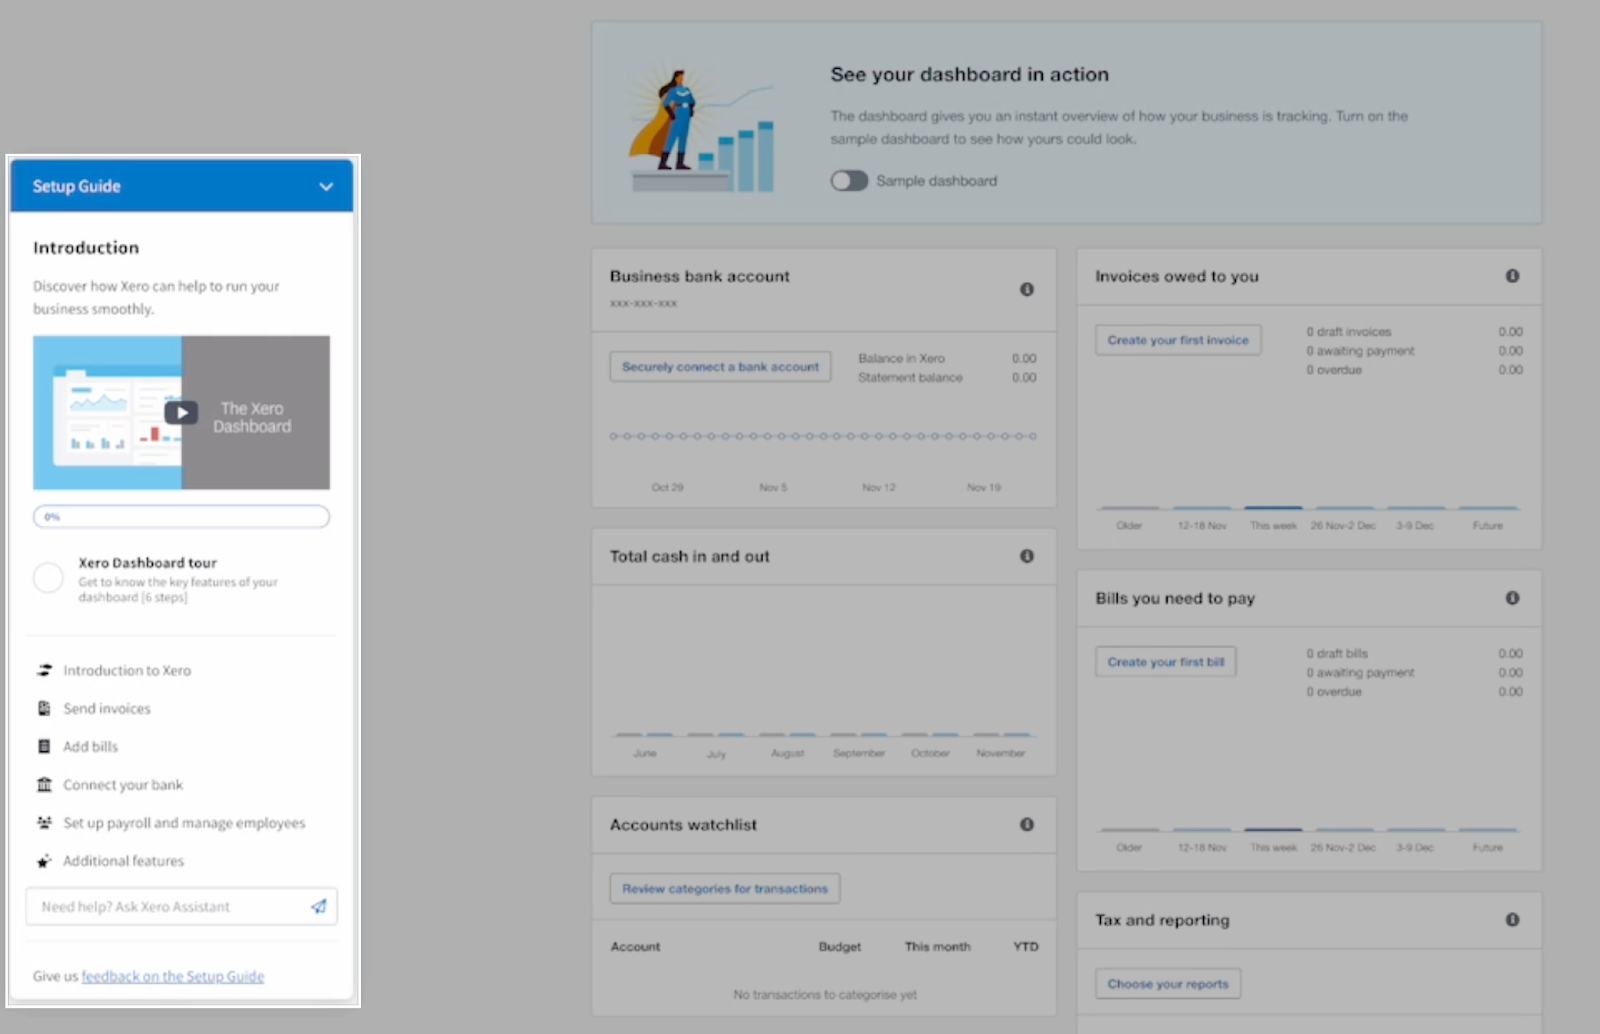Click Account column header in watchlist
Image resolution: width=1600 pixels, height=1034 pixels.
636,947
